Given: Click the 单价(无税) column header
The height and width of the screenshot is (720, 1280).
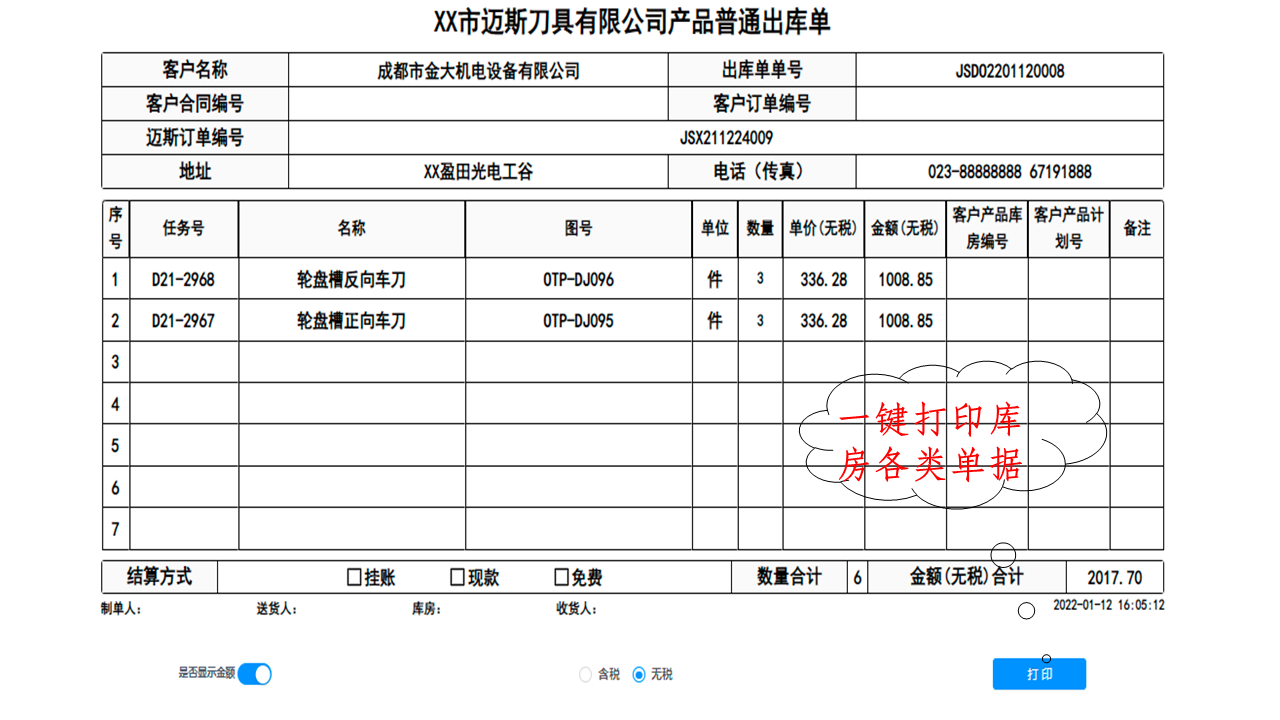Looking at the screenshot, I should coord(823,228).
